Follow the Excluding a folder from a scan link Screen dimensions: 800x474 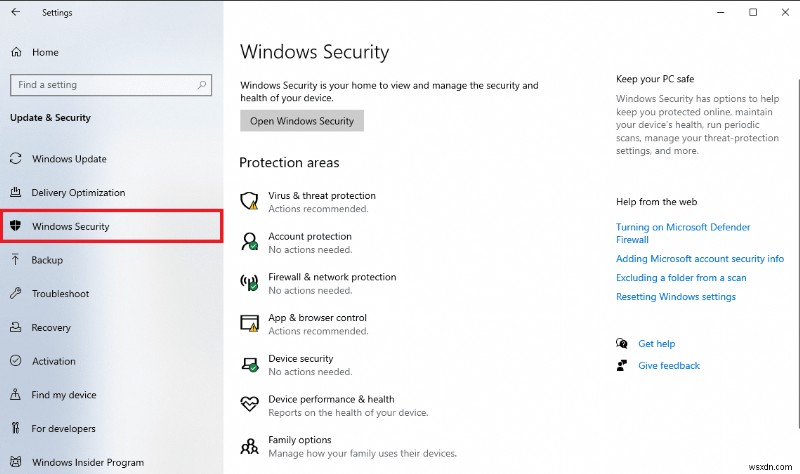pos(681,278)
